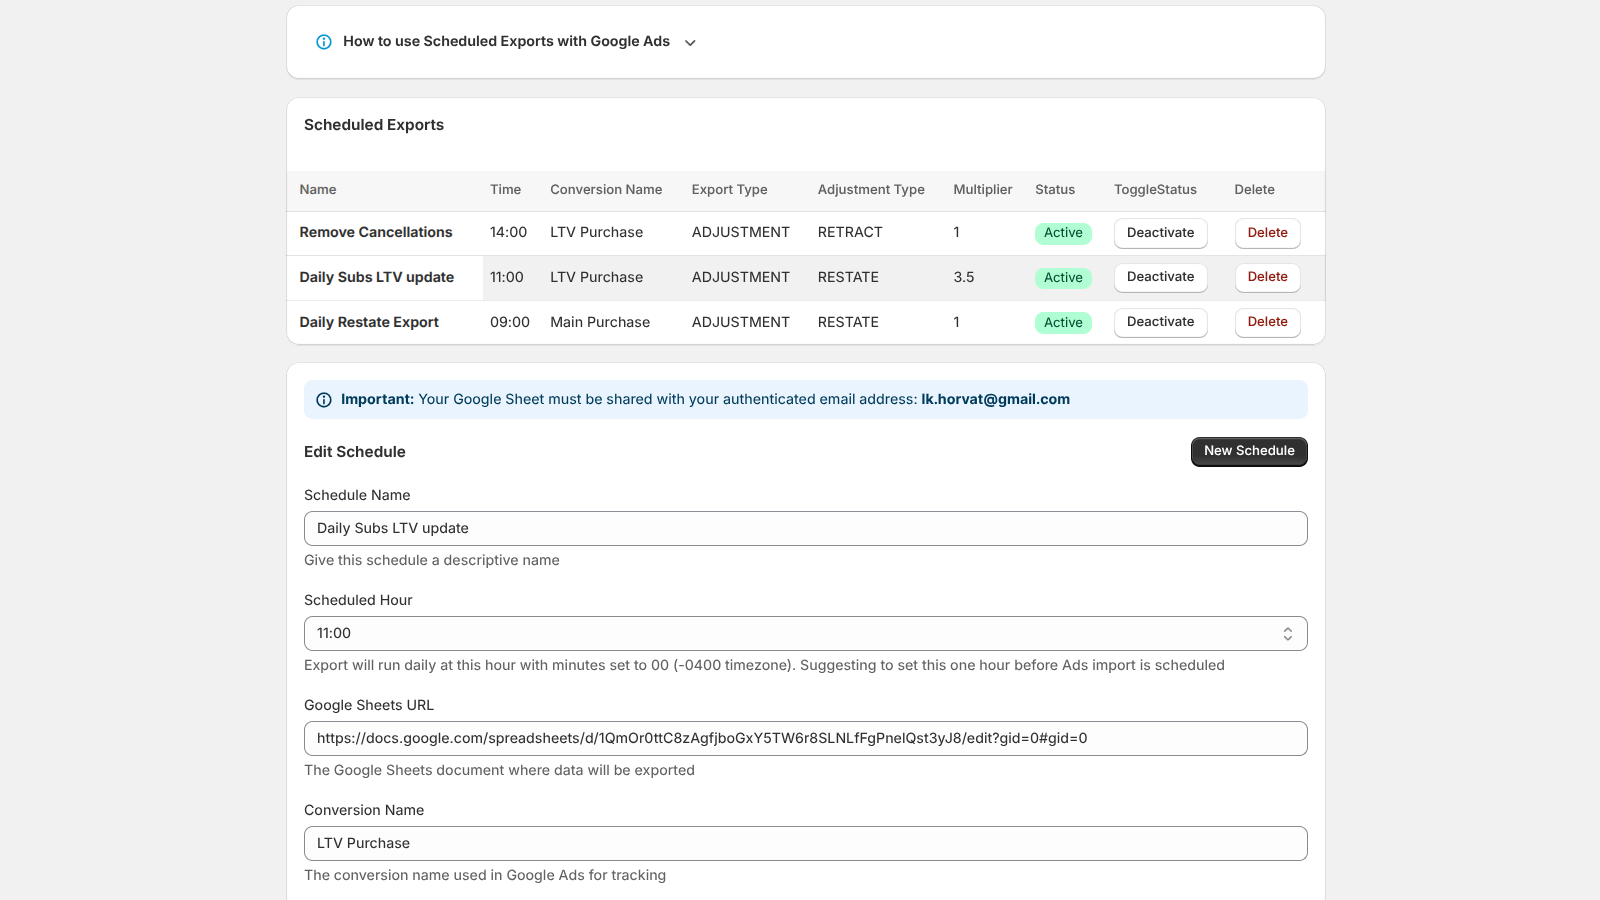This screenshot has width=1600, height=900.
Task: Create a New Schedule
Action: (1248, 451)
